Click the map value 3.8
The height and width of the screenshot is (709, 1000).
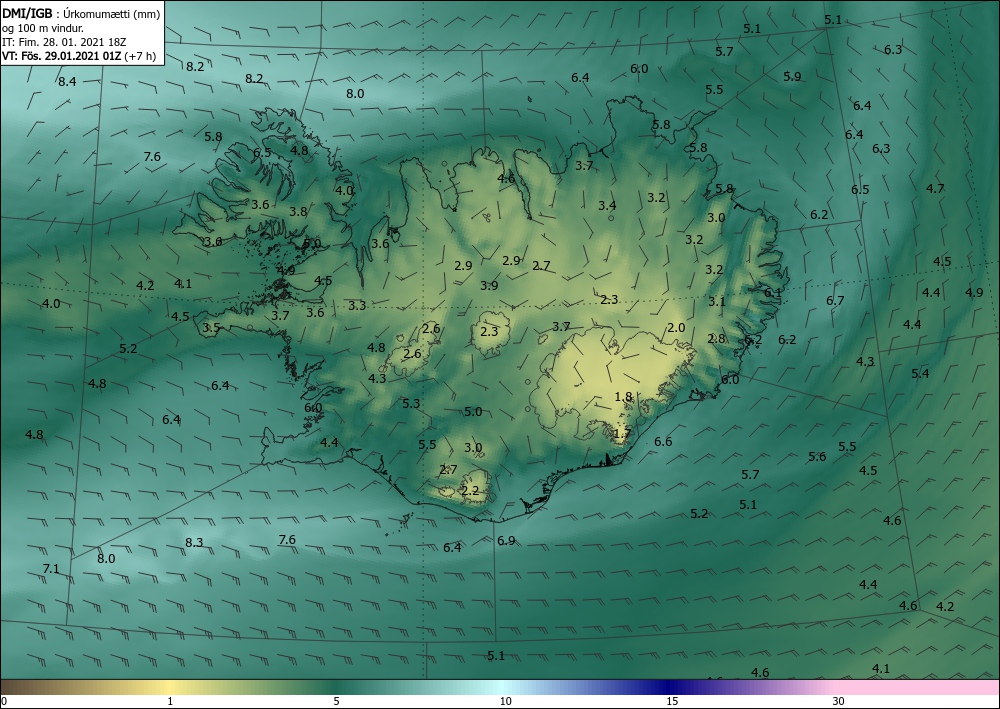click(x=298, y=212)
